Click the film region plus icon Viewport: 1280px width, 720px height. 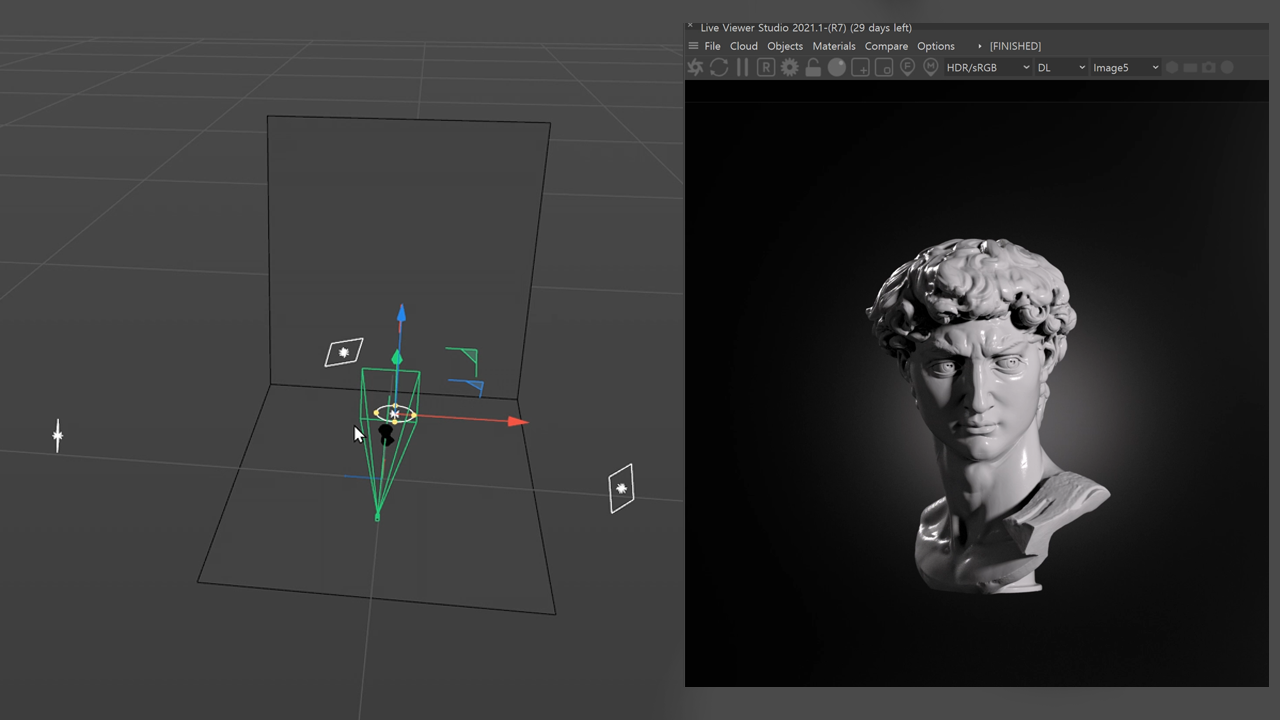(x=860, y=67)
